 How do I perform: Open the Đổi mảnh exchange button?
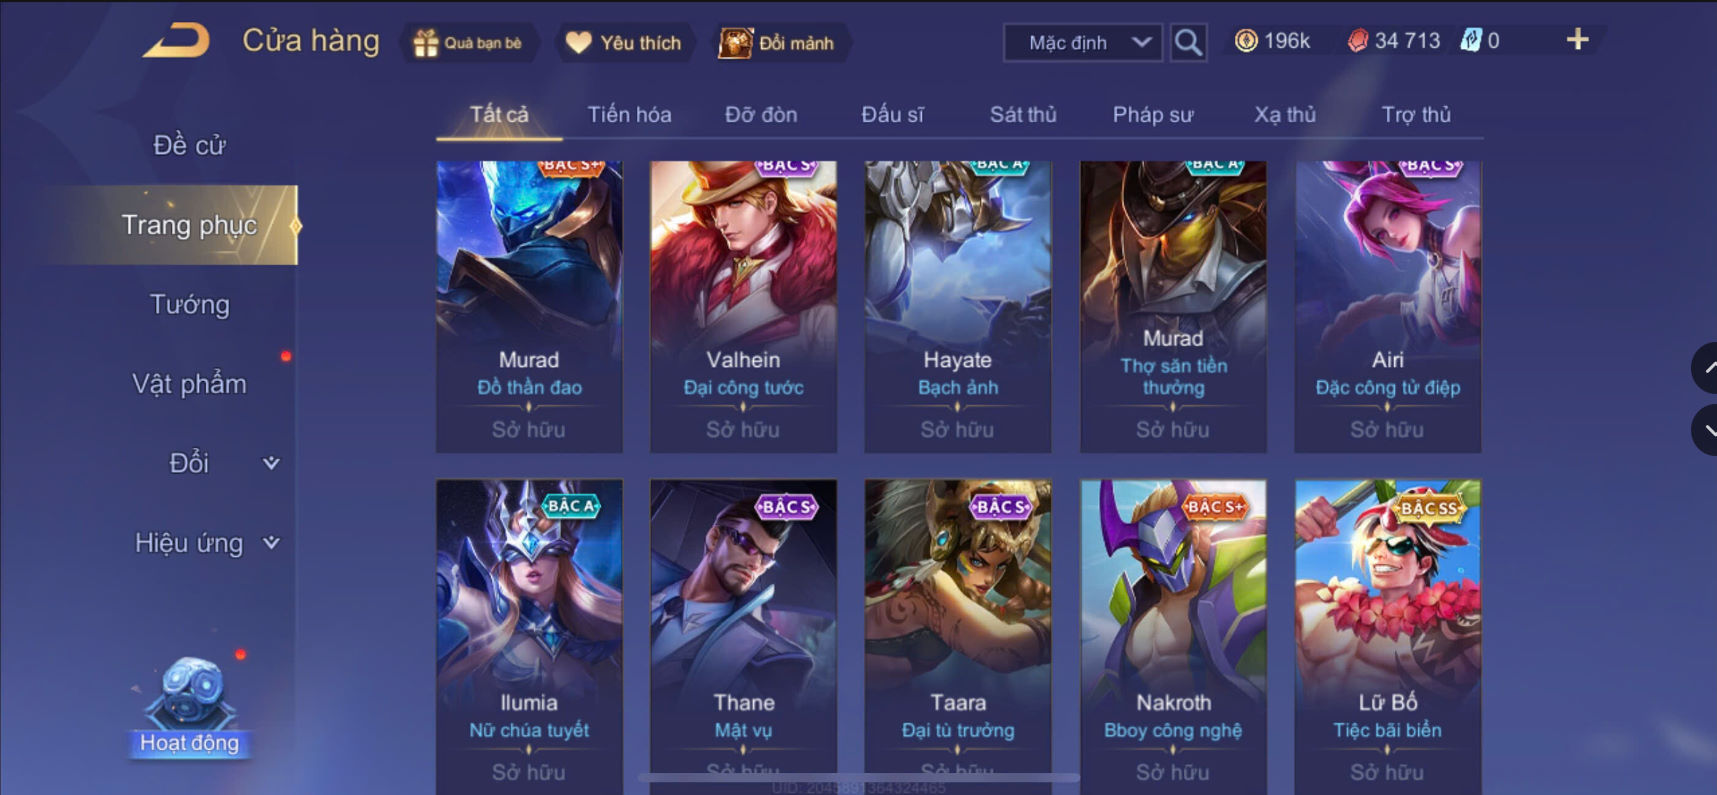coord(779,43)
